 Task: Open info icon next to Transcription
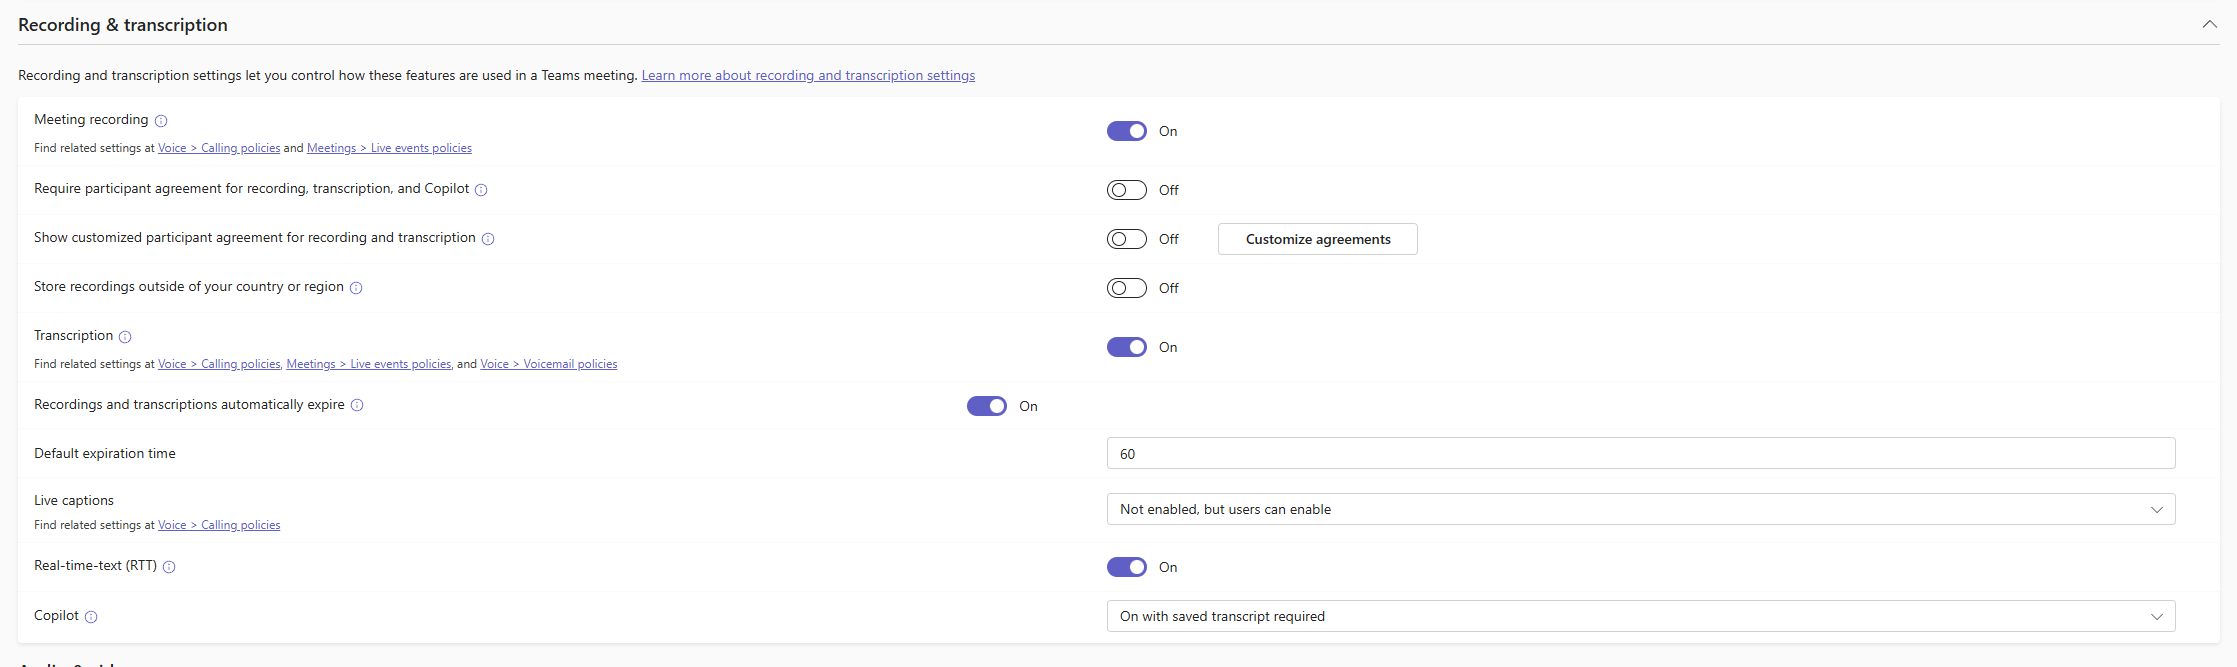(x=125, y=337)
